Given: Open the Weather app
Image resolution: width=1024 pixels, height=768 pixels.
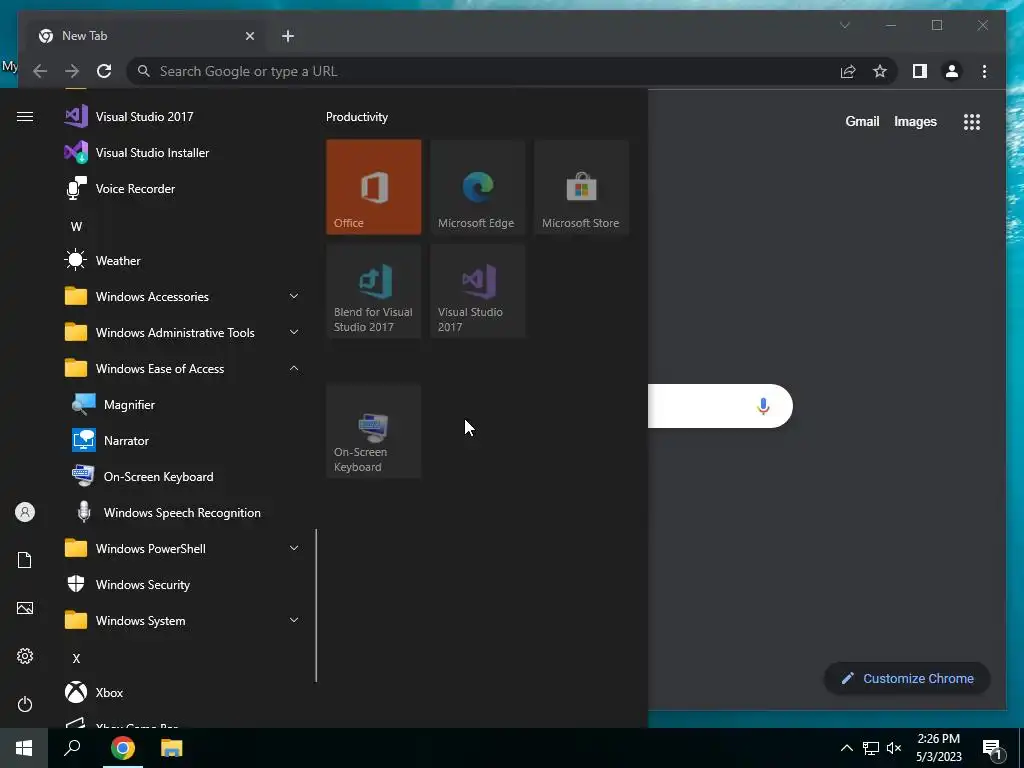Looking at the screenshot, I should 183,261.
